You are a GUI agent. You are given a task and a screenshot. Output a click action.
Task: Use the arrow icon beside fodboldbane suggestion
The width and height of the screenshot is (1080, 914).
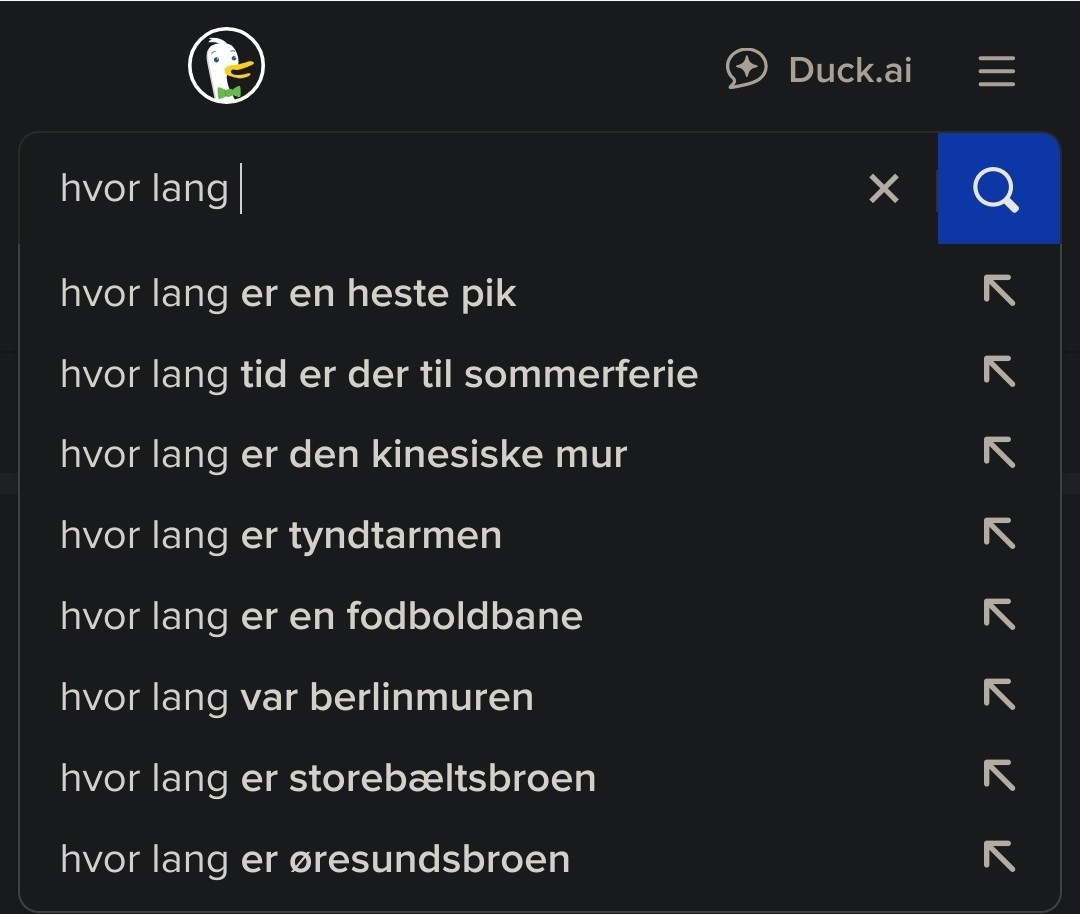[999, 615]
